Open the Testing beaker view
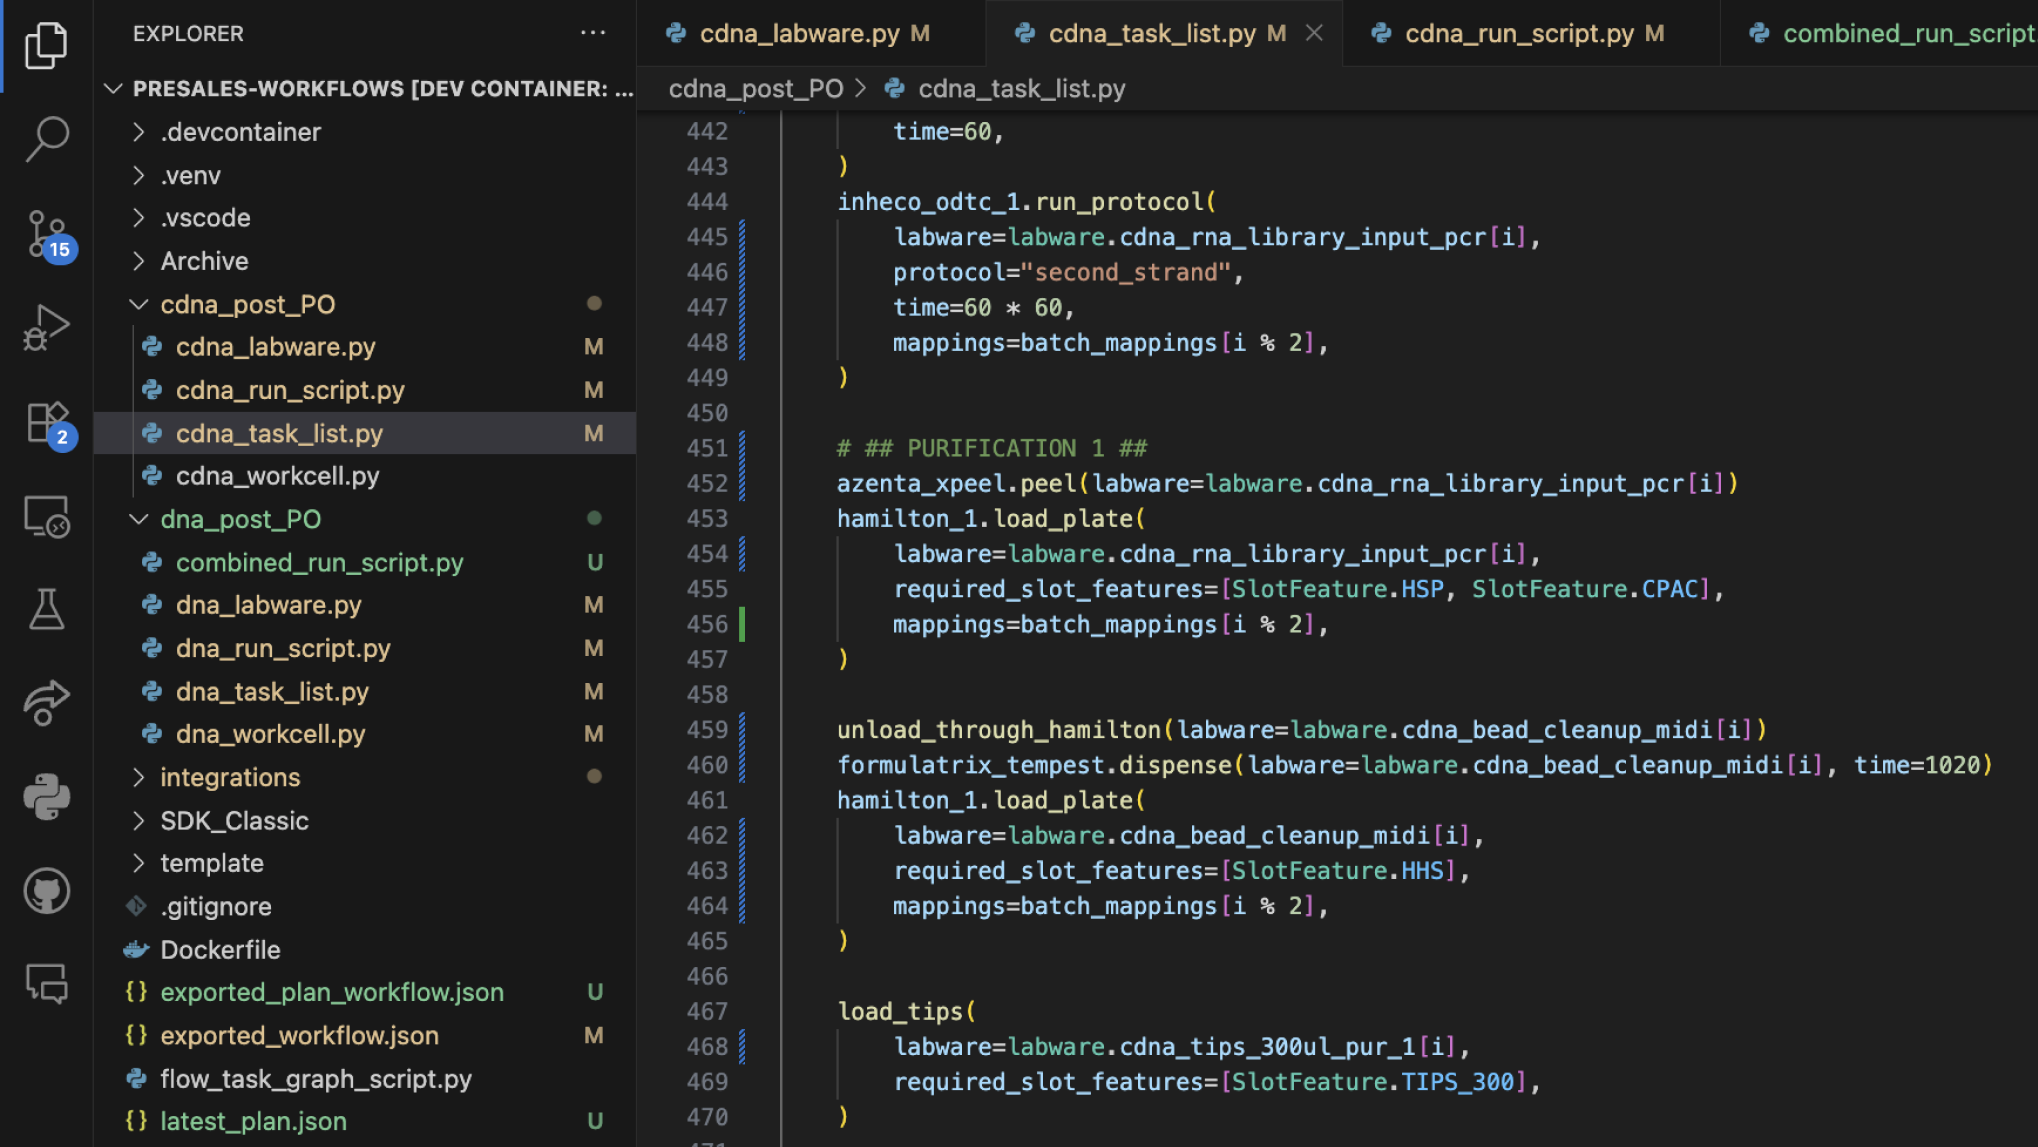 [46, 608]
